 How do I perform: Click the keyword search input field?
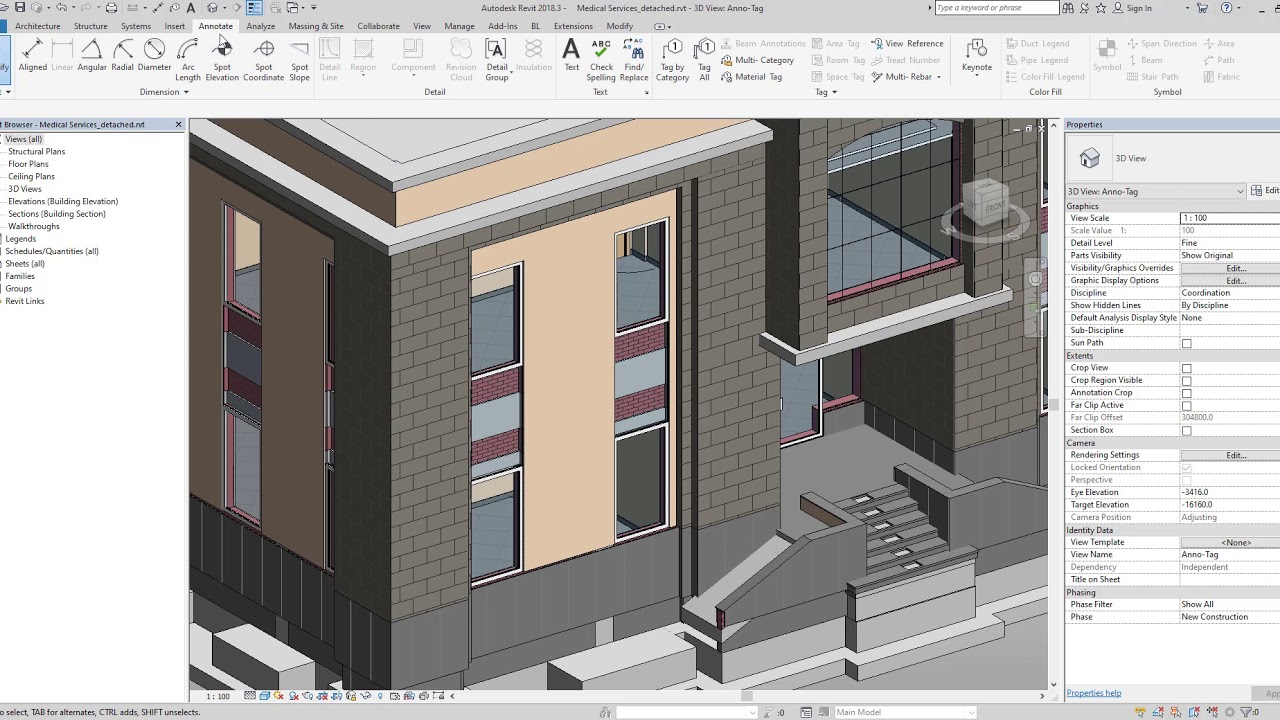996,8
